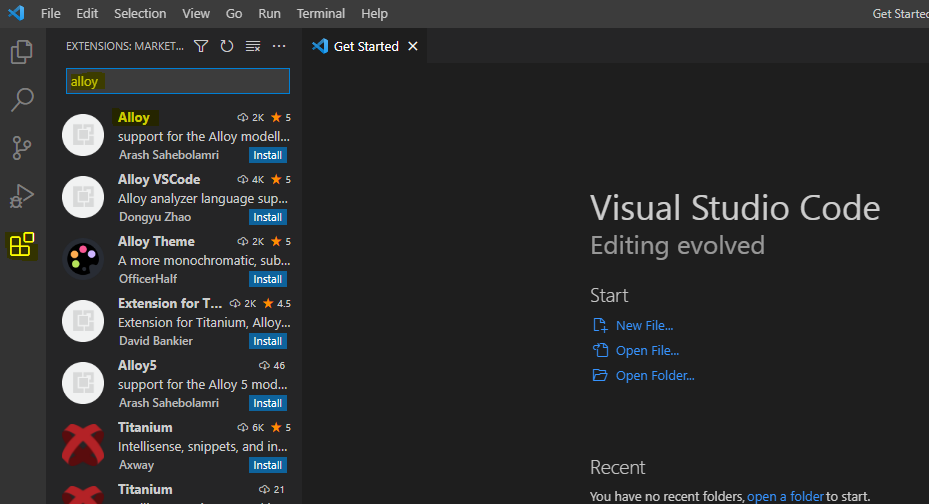Image resolution: width=929 pixels, height=504 pixels.
Task: Open the Alloy5 extension title
Action: point(137,365)
